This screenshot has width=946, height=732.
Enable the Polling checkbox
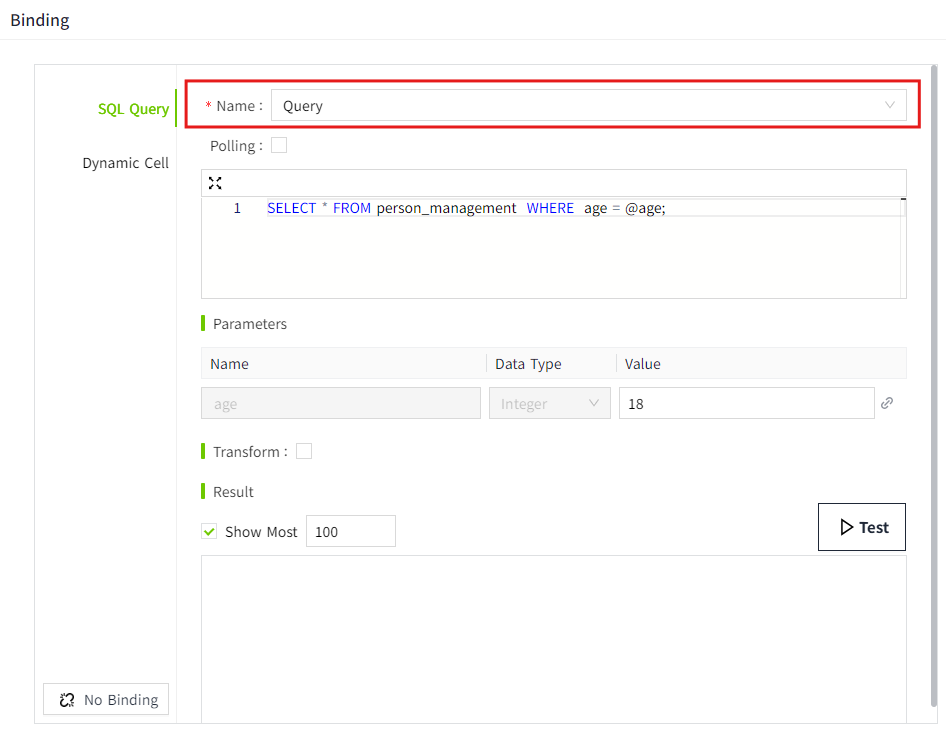[x=279, y=146]
